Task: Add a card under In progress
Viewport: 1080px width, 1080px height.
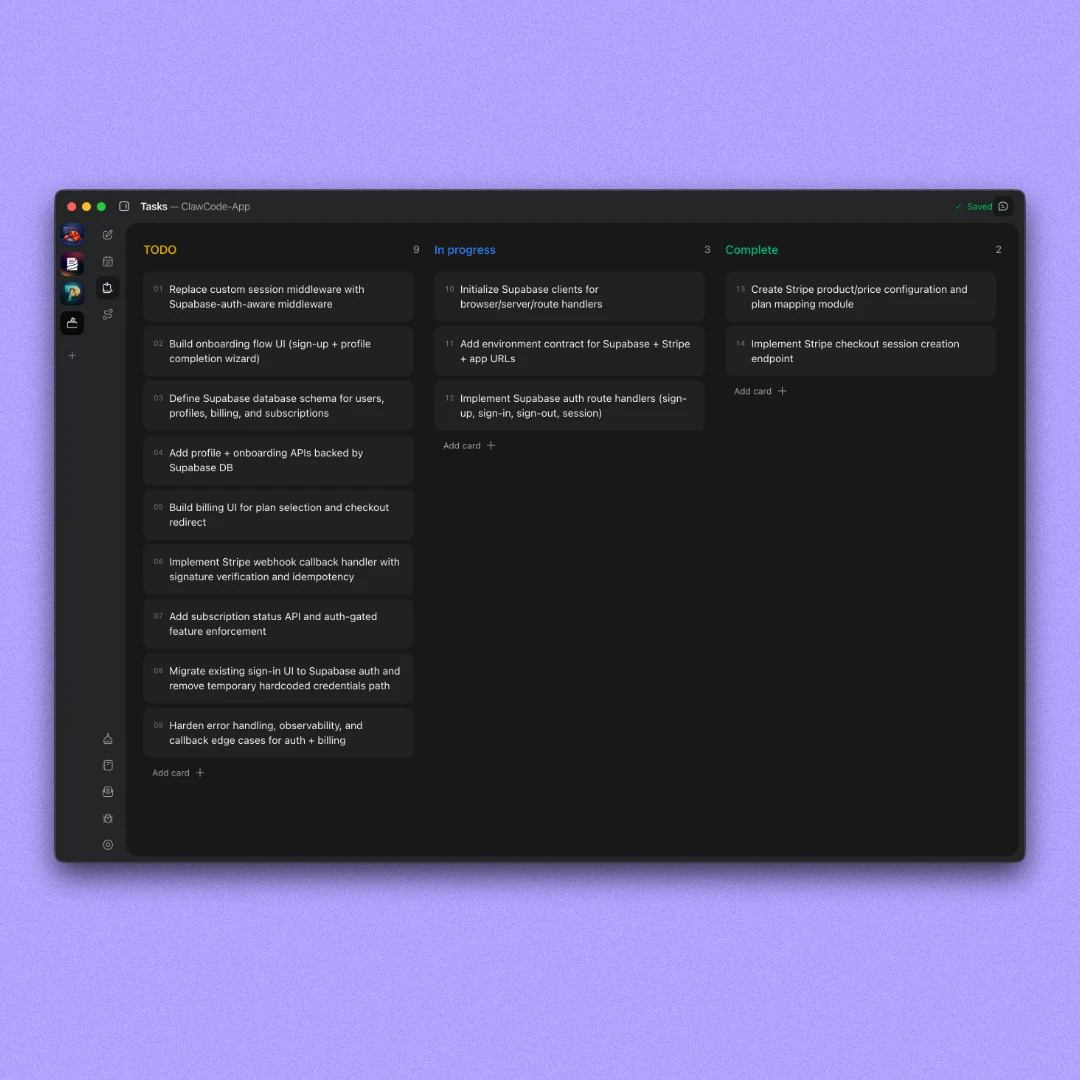Action: (469, 445)
